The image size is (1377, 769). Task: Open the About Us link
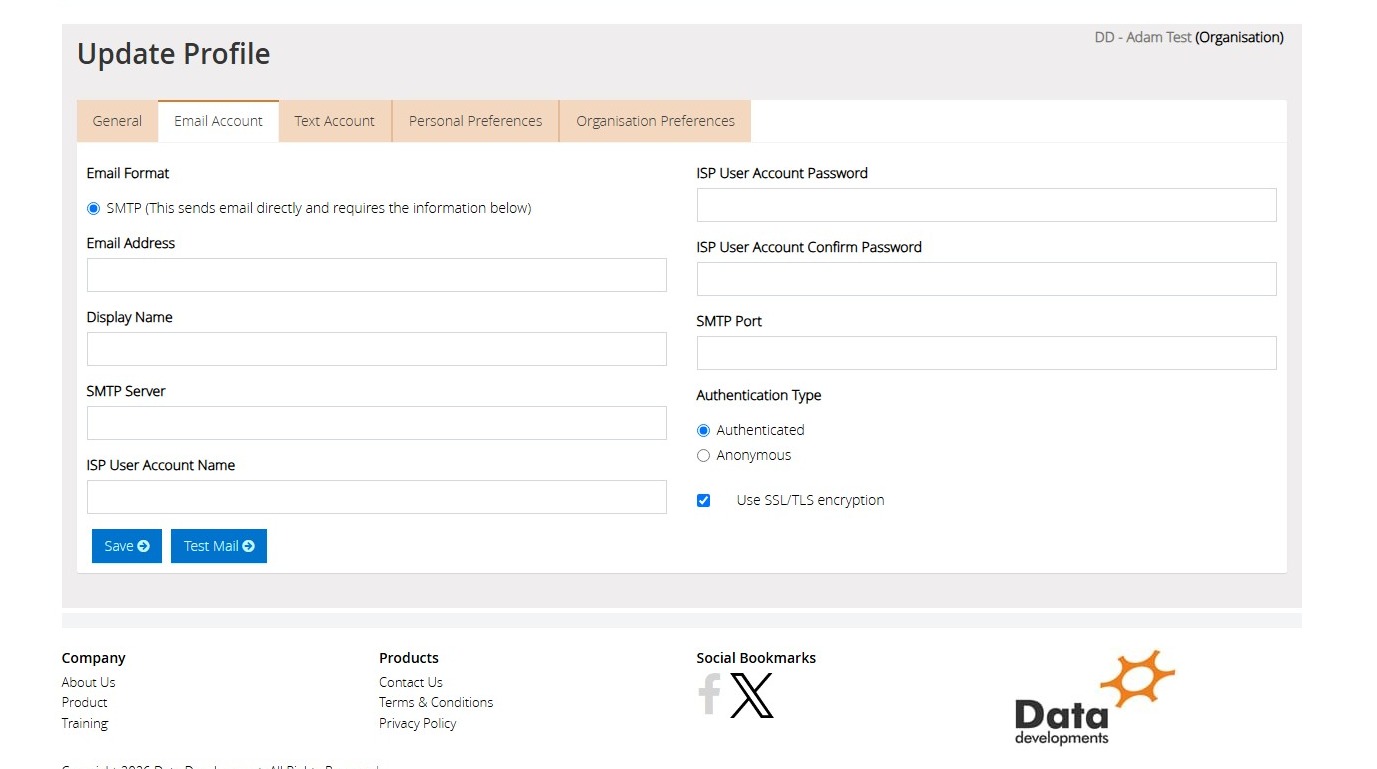click(x=88, y=682)
